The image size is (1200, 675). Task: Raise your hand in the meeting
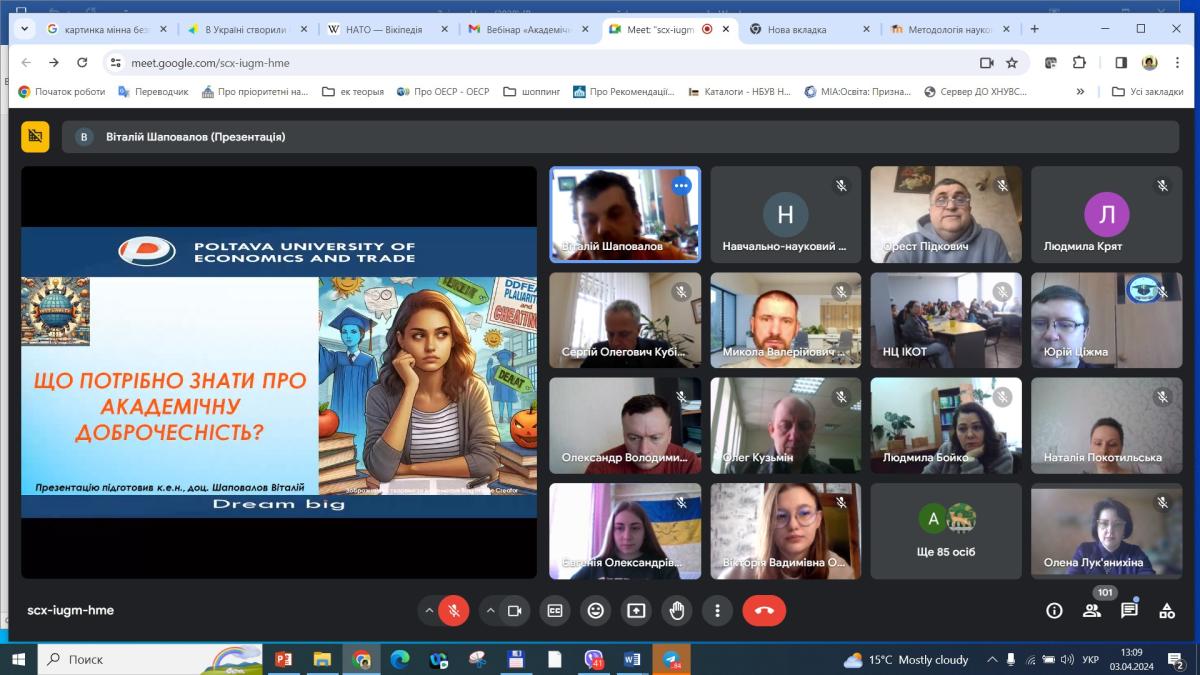click(677, 611)
